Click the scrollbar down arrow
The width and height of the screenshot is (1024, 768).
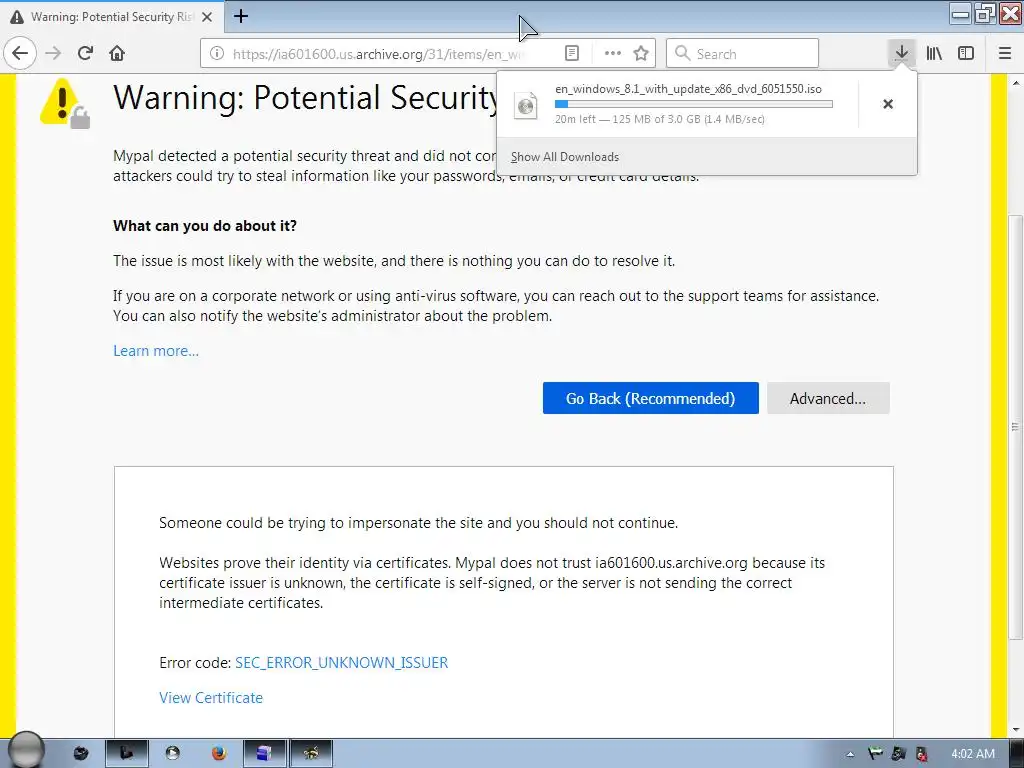1016,729
